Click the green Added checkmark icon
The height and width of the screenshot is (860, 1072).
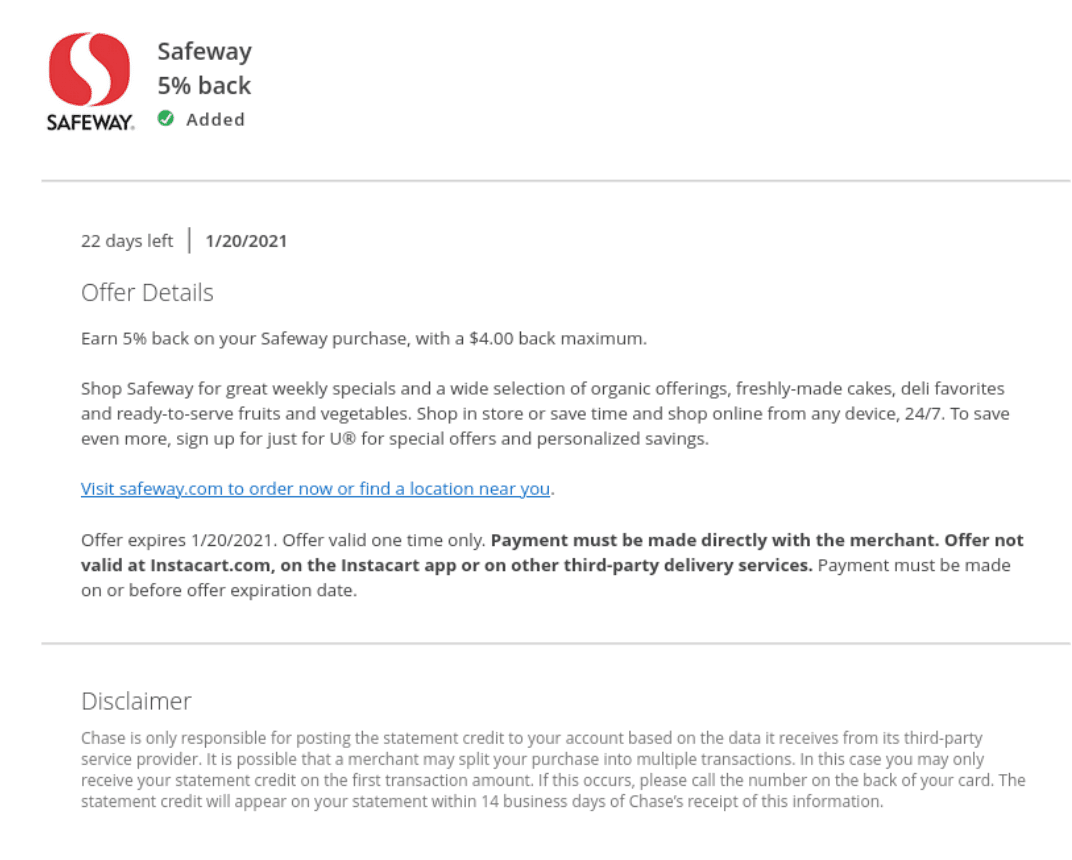(x=165, y=119)
